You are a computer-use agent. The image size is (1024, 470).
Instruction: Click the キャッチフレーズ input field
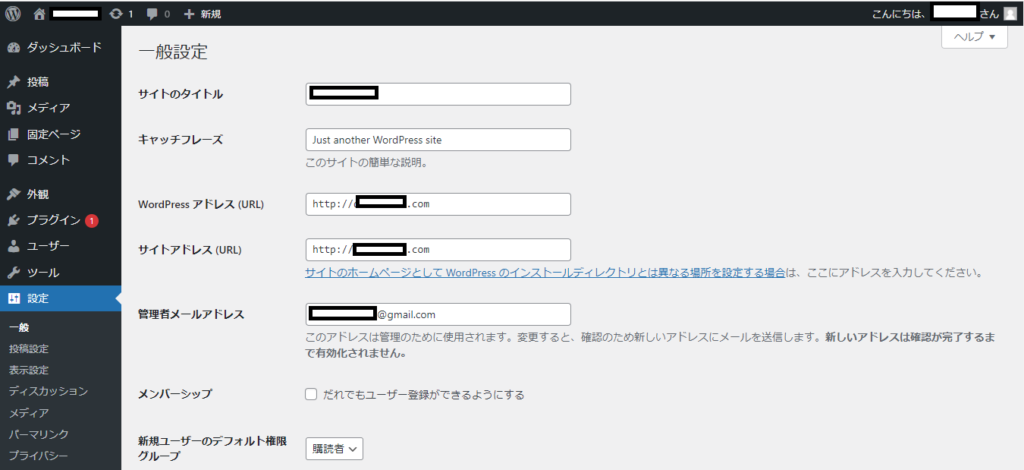pyautogui.click(x=438, y=140)
